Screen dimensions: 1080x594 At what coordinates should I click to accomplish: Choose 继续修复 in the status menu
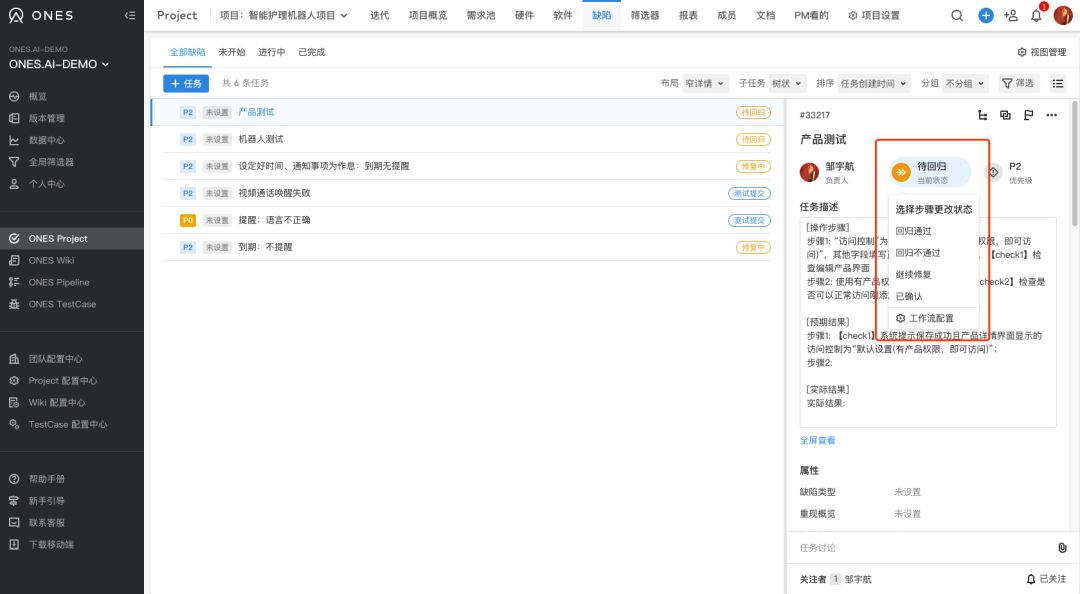point(933,275)
